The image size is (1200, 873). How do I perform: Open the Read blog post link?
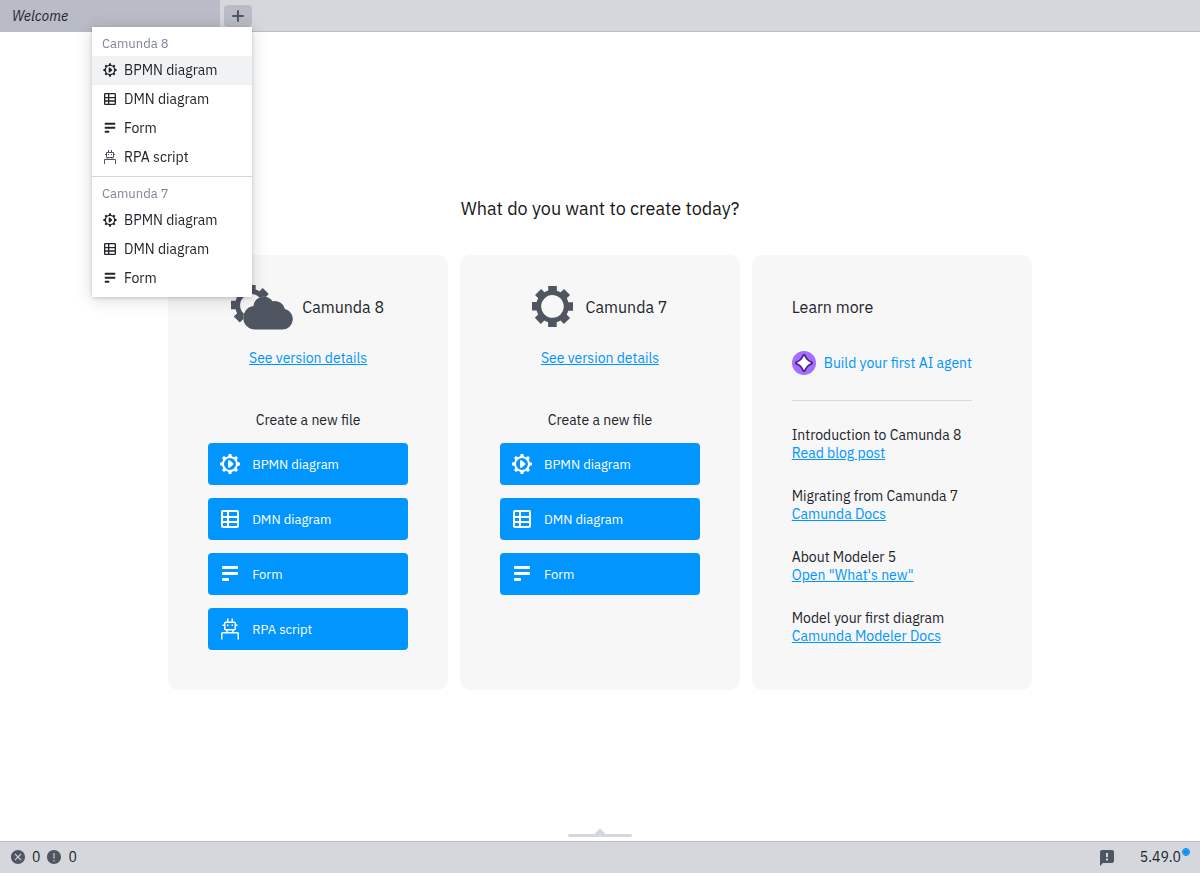click(838, 453)
